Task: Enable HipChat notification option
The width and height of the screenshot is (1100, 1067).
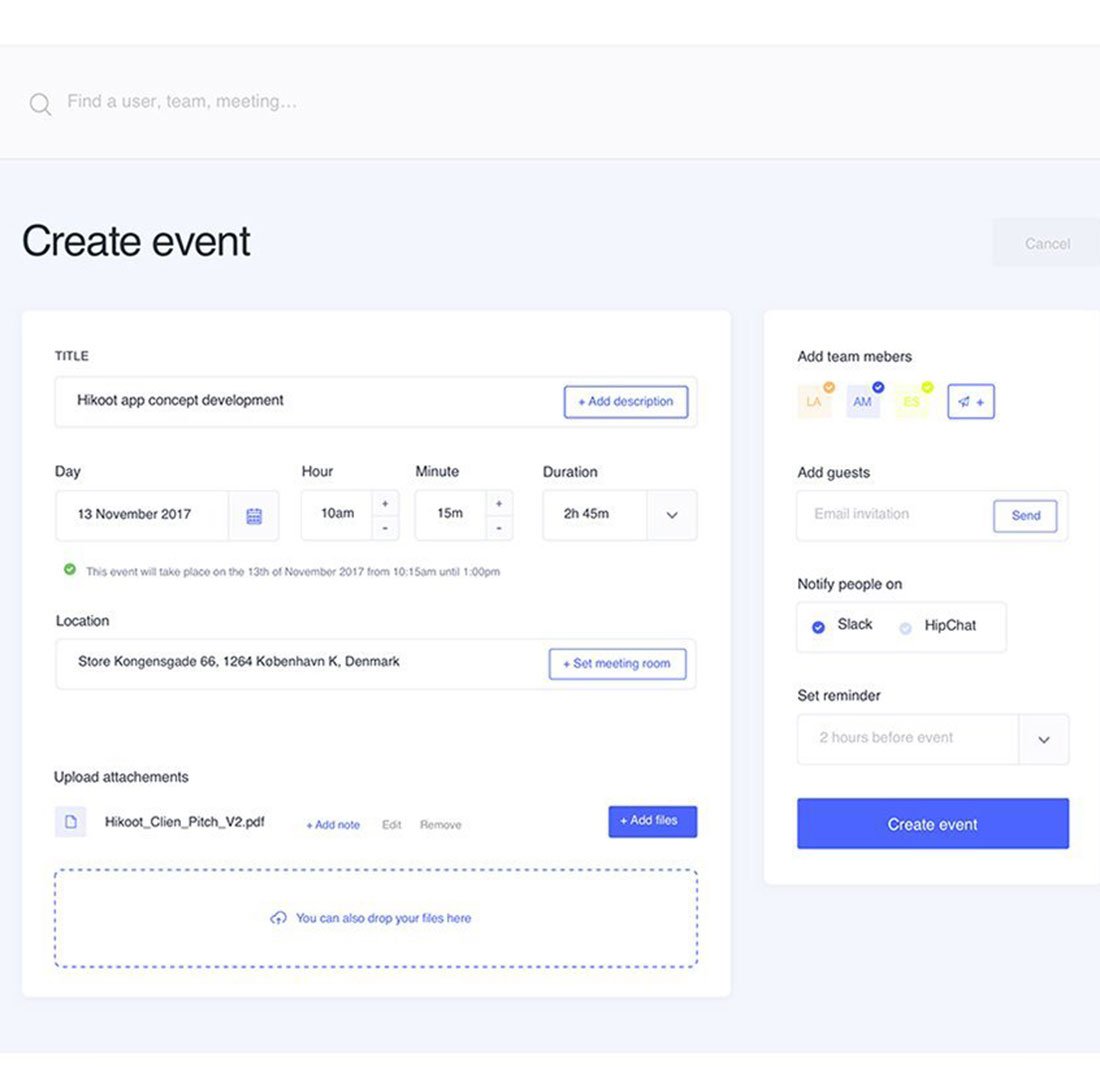Action: (906, 628)
